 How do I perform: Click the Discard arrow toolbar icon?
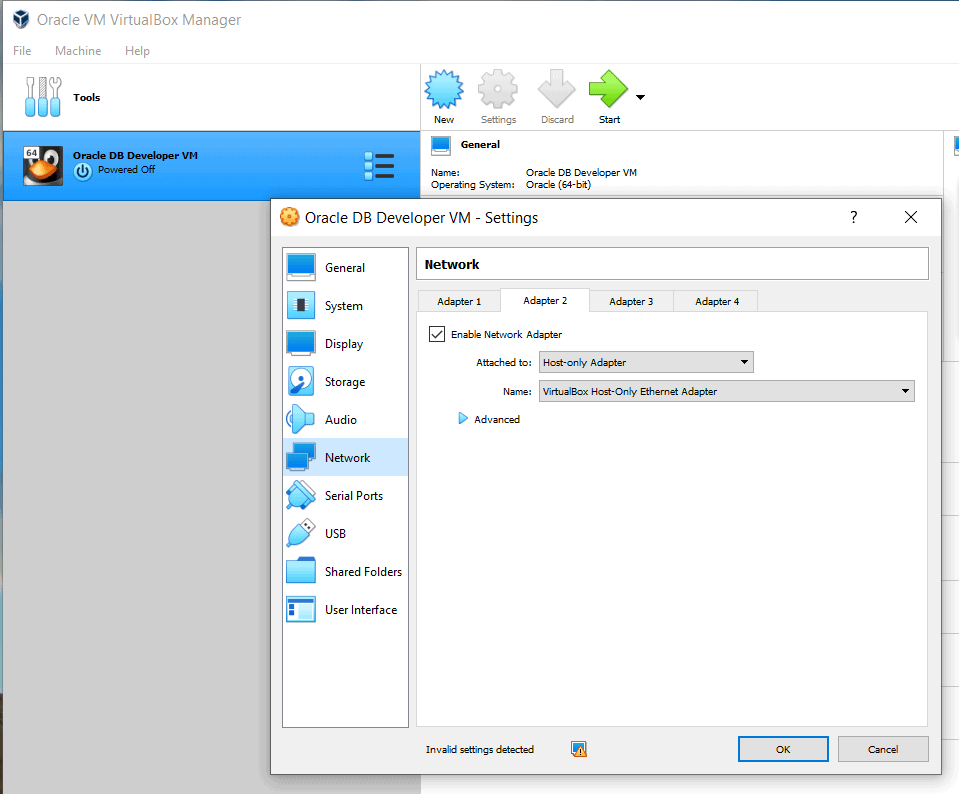(557, 89)
